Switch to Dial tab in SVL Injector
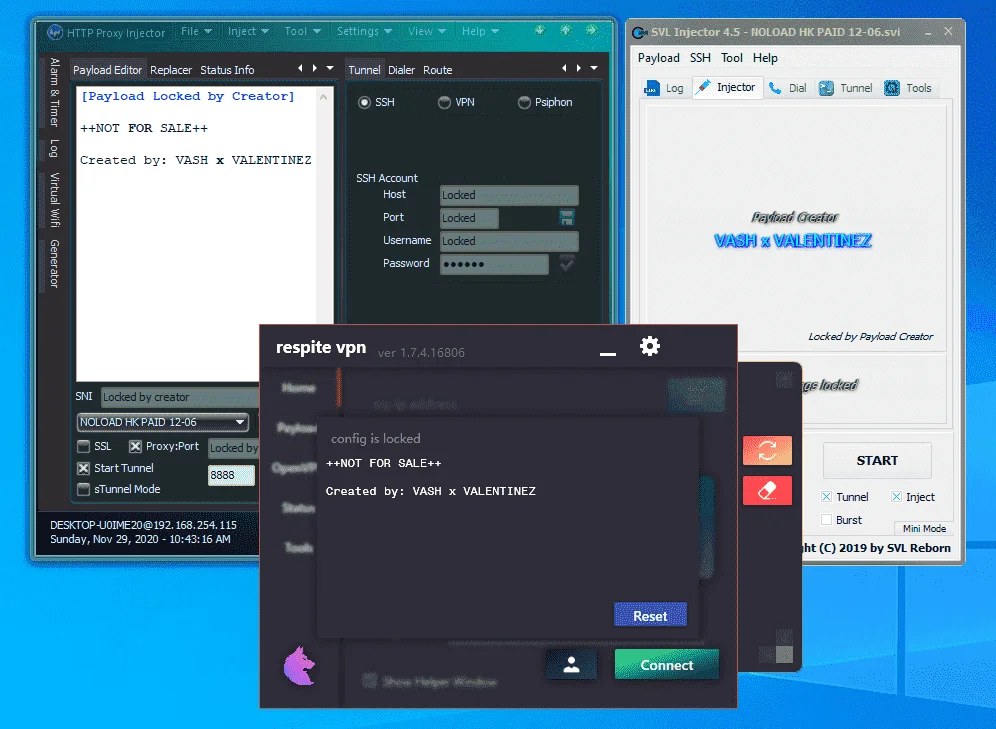Screen dimensions: 996x729 click(788, 88)
